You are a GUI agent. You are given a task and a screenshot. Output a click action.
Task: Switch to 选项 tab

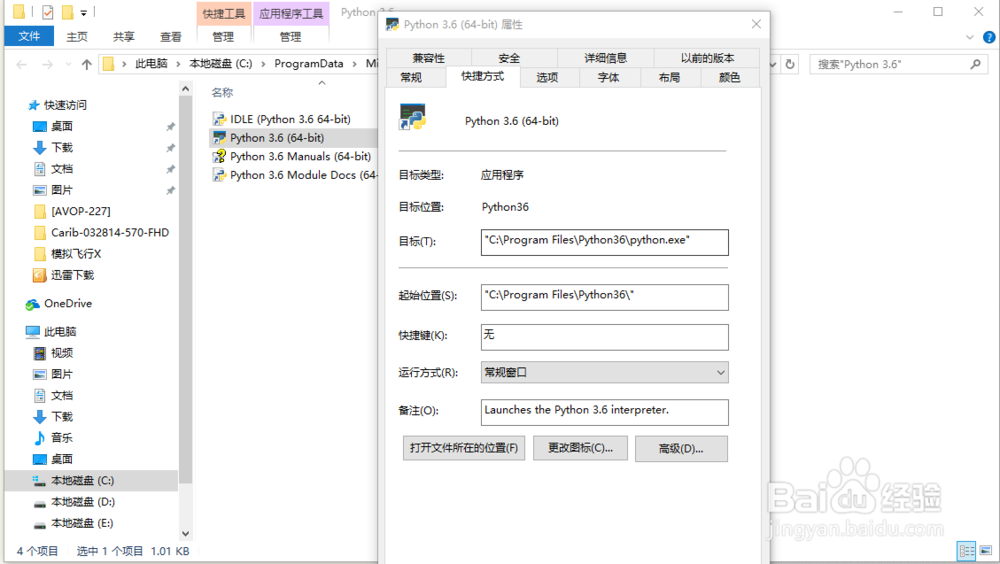547,78
